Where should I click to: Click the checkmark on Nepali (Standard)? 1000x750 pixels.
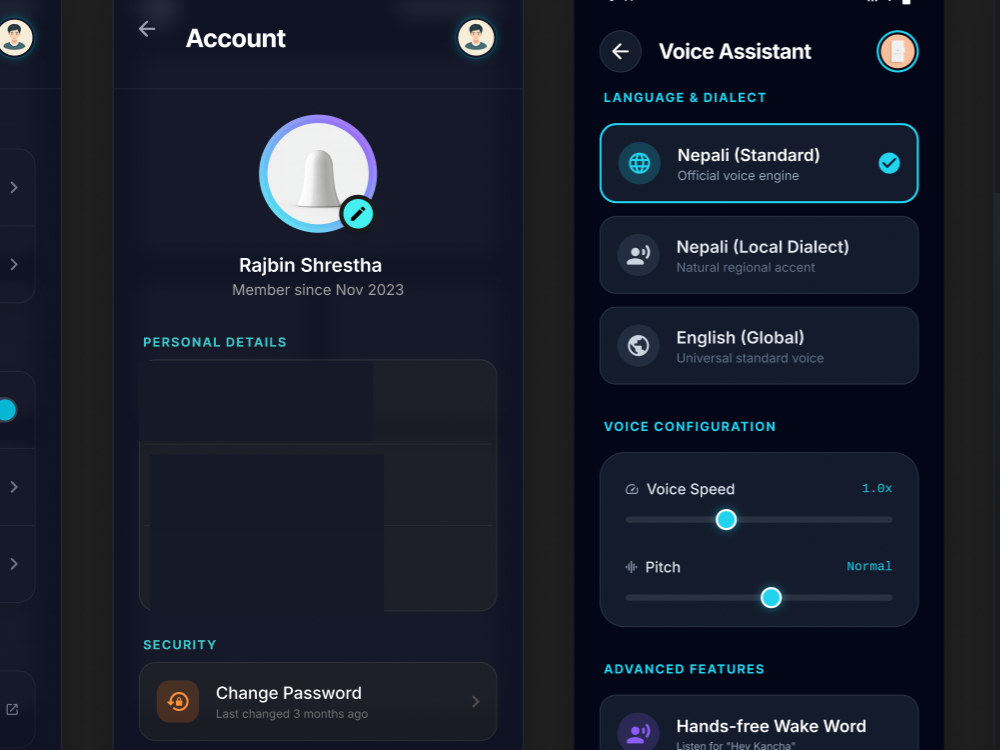pos(889,163)
